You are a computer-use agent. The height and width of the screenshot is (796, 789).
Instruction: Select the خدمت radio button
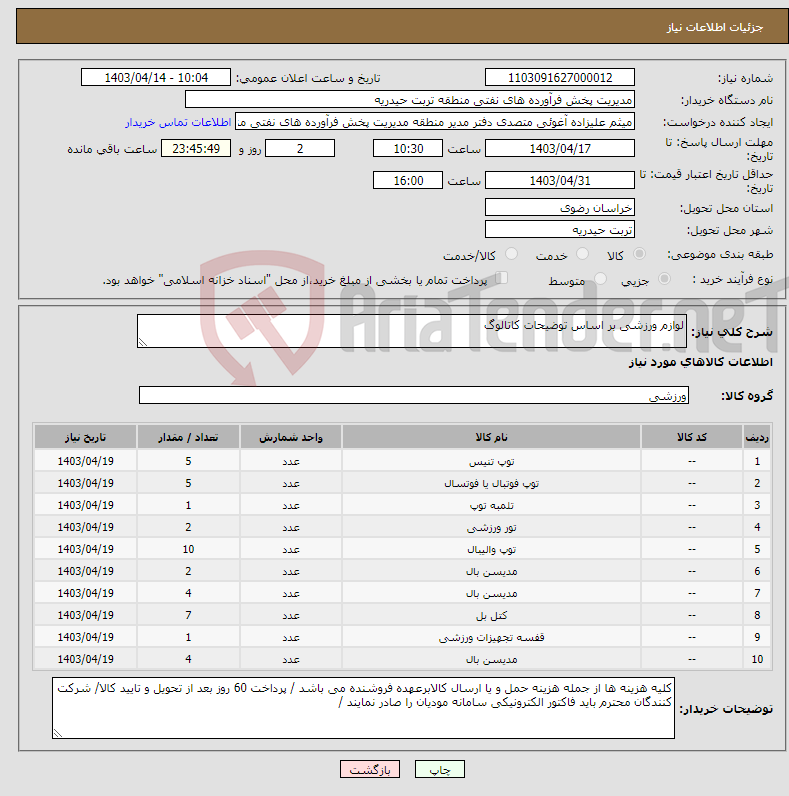click(582, 254)
